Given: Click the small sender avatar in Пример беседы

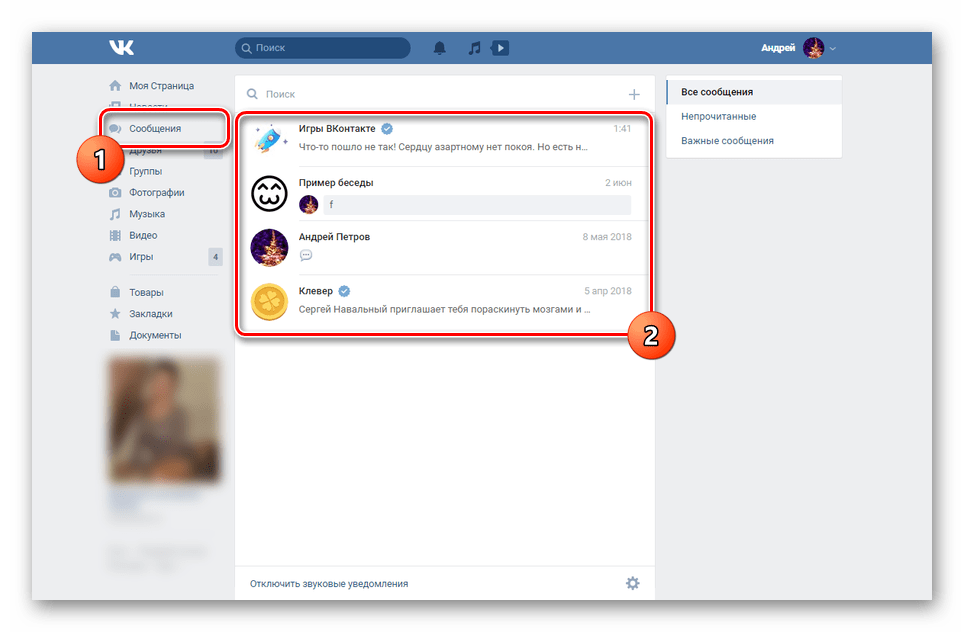Looking at the screenshot, I should click(309, 204).
